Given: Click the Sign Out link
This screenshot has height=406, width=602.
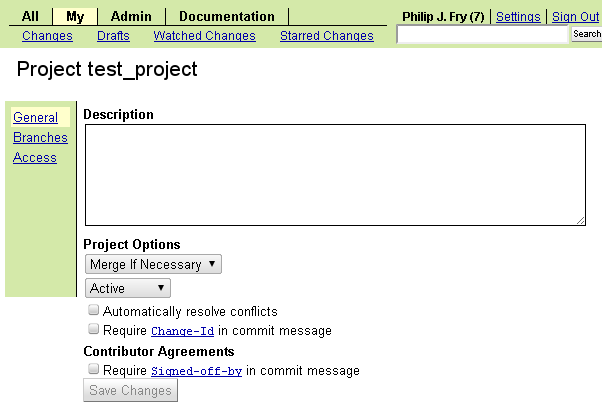Looking at the screenshot, I should 575,17.
